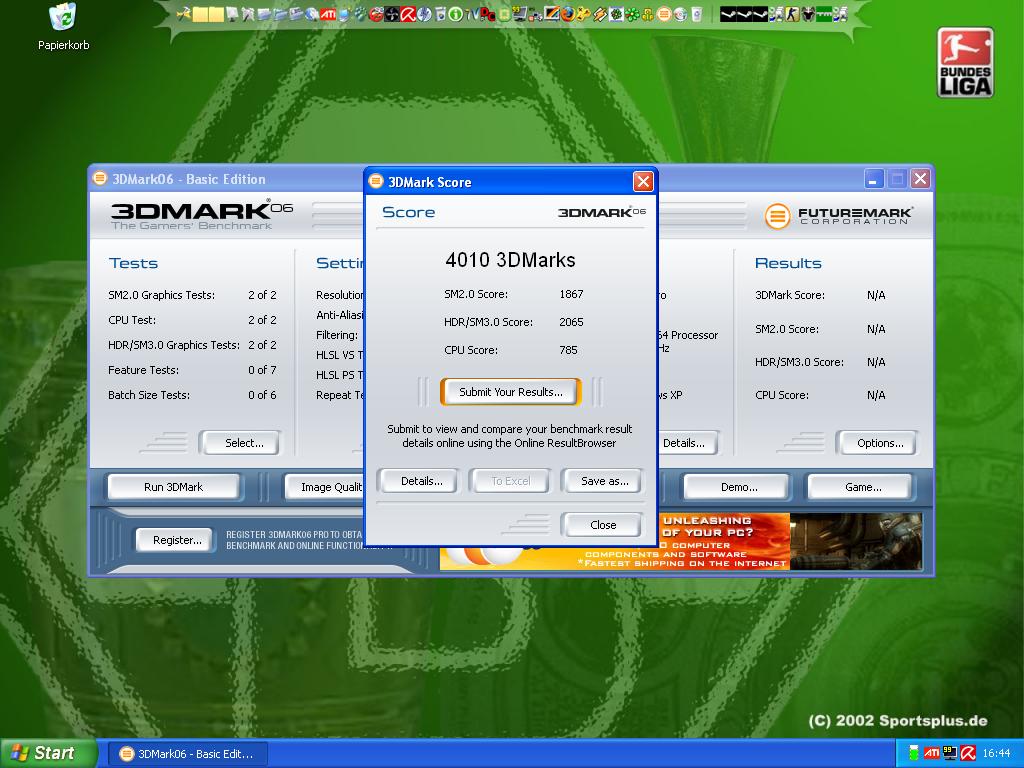1024x768 pixels.
Task: Close the Score dialog with Close button
Action: point(603,524)
